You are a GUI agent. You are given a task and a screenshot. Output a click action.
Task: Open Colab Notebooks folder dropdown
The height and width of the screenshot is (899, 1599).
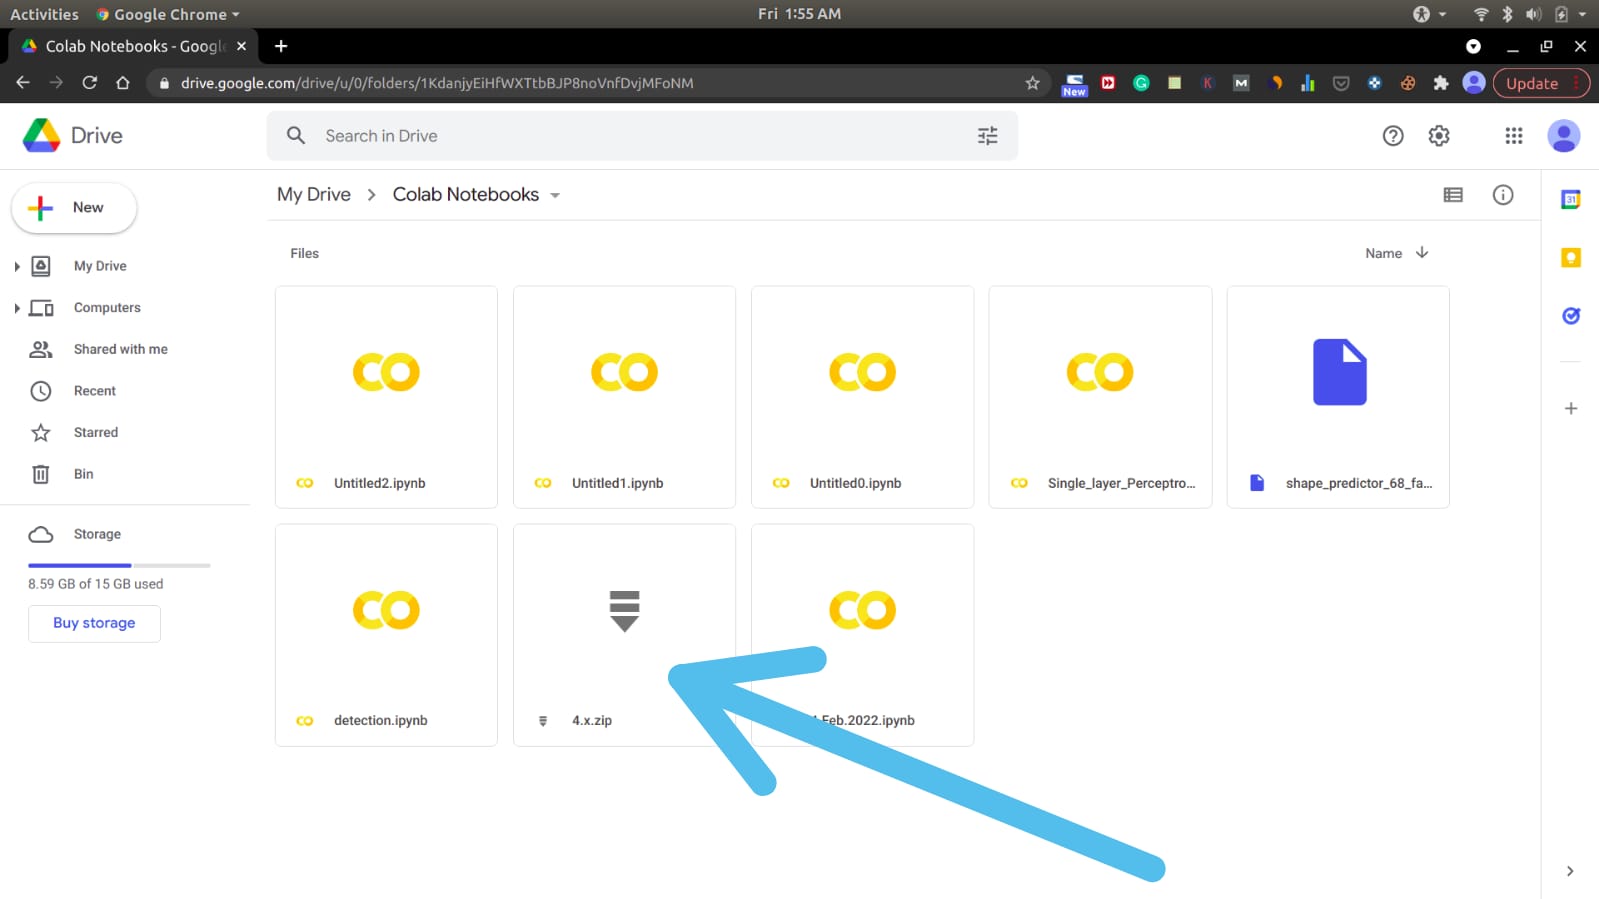[x=555, y=195]
